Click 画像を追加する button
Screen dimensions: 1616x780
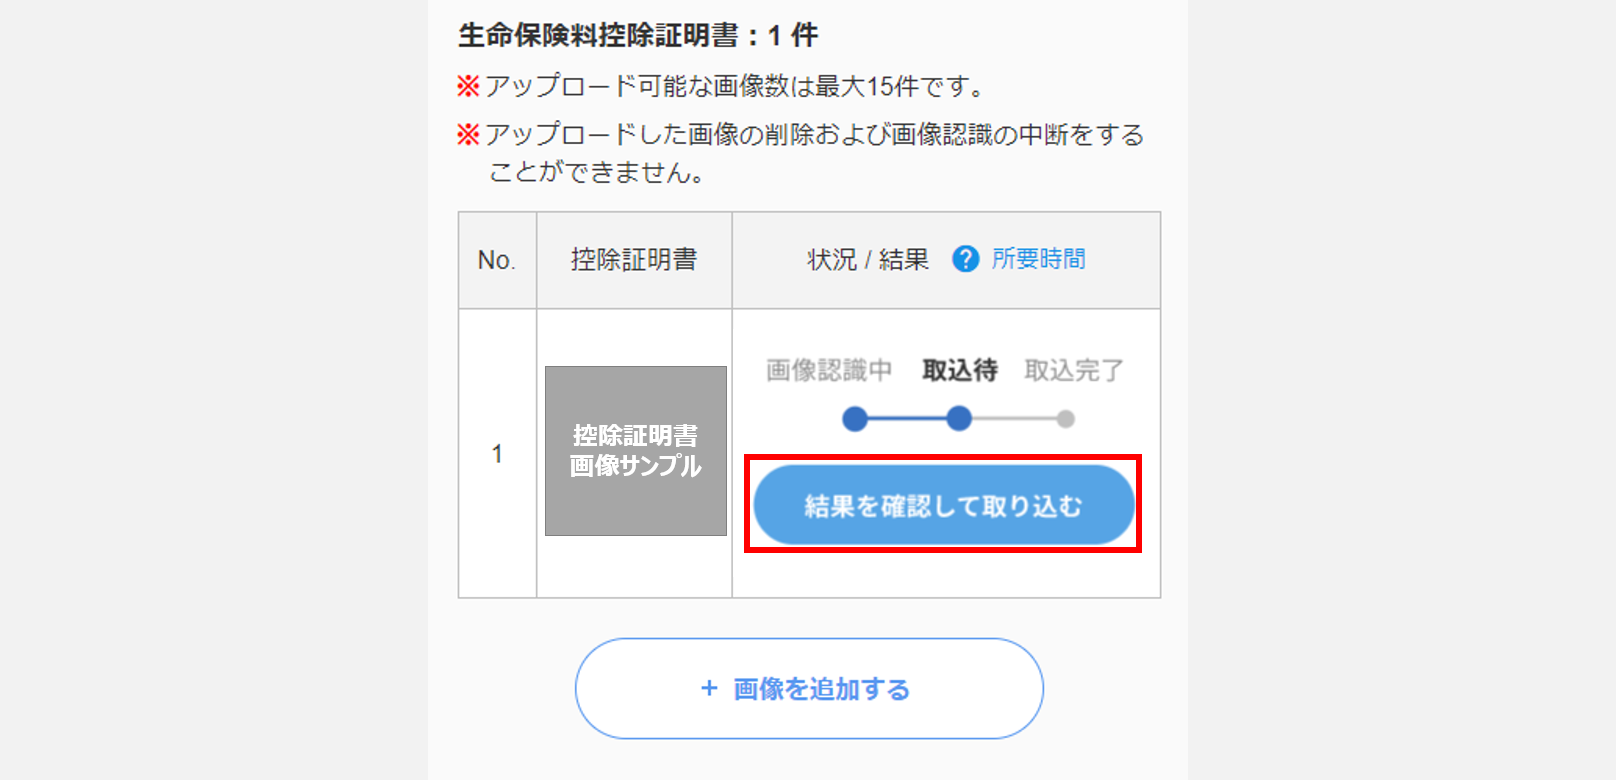pos(809,689)
